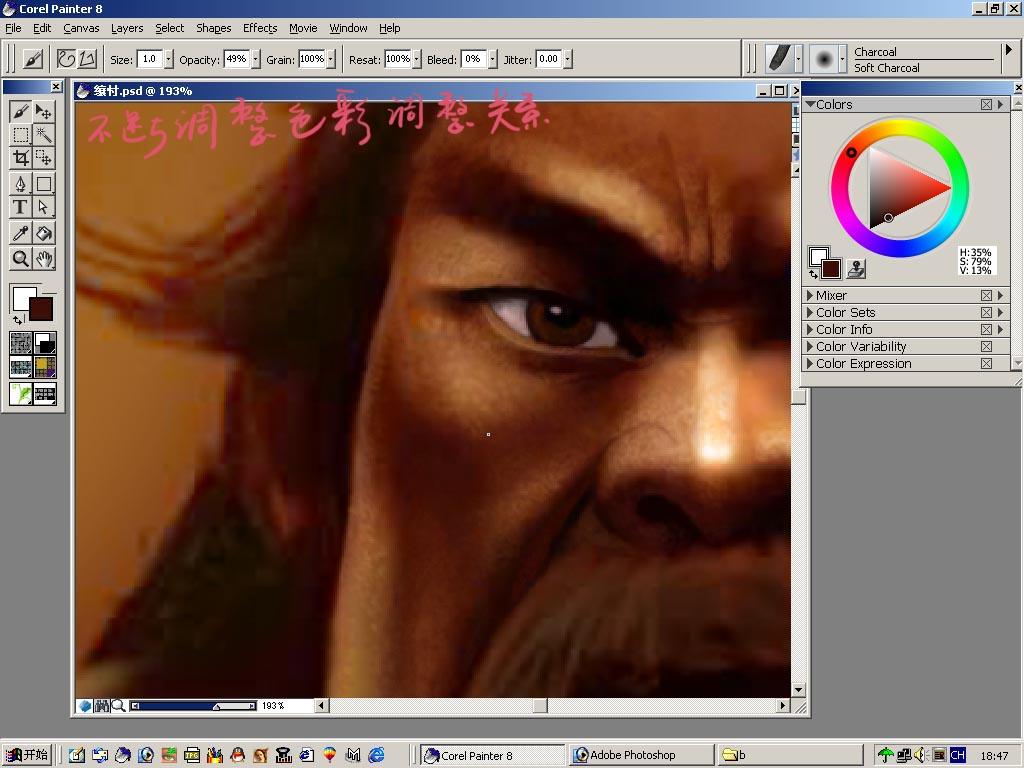This screenshot has width=1024, height=768.
Task: Click the zoom scale slider below canvas
Action: (193, 706)
